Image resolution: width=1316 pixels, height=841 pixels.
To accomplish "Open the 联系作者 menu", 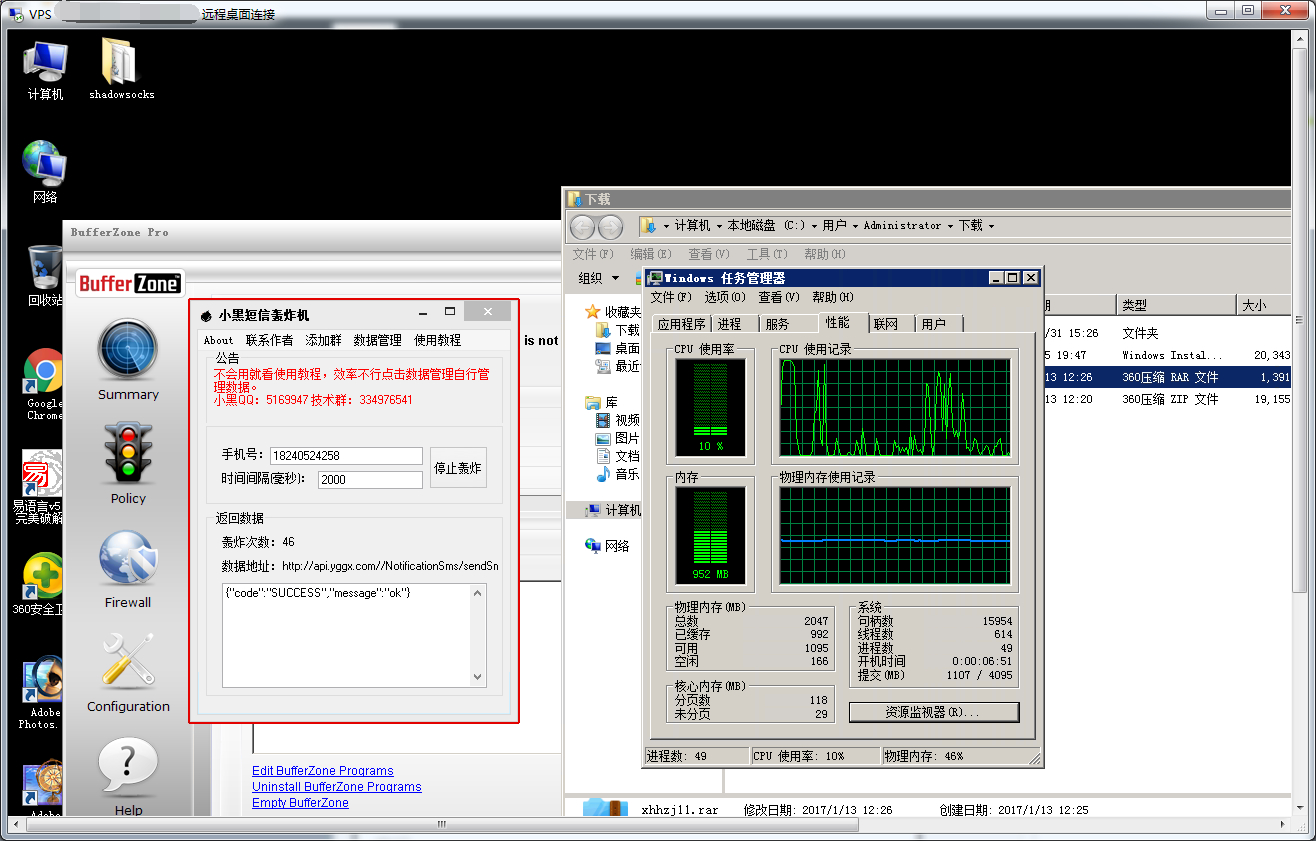I will tap(270, 340).
